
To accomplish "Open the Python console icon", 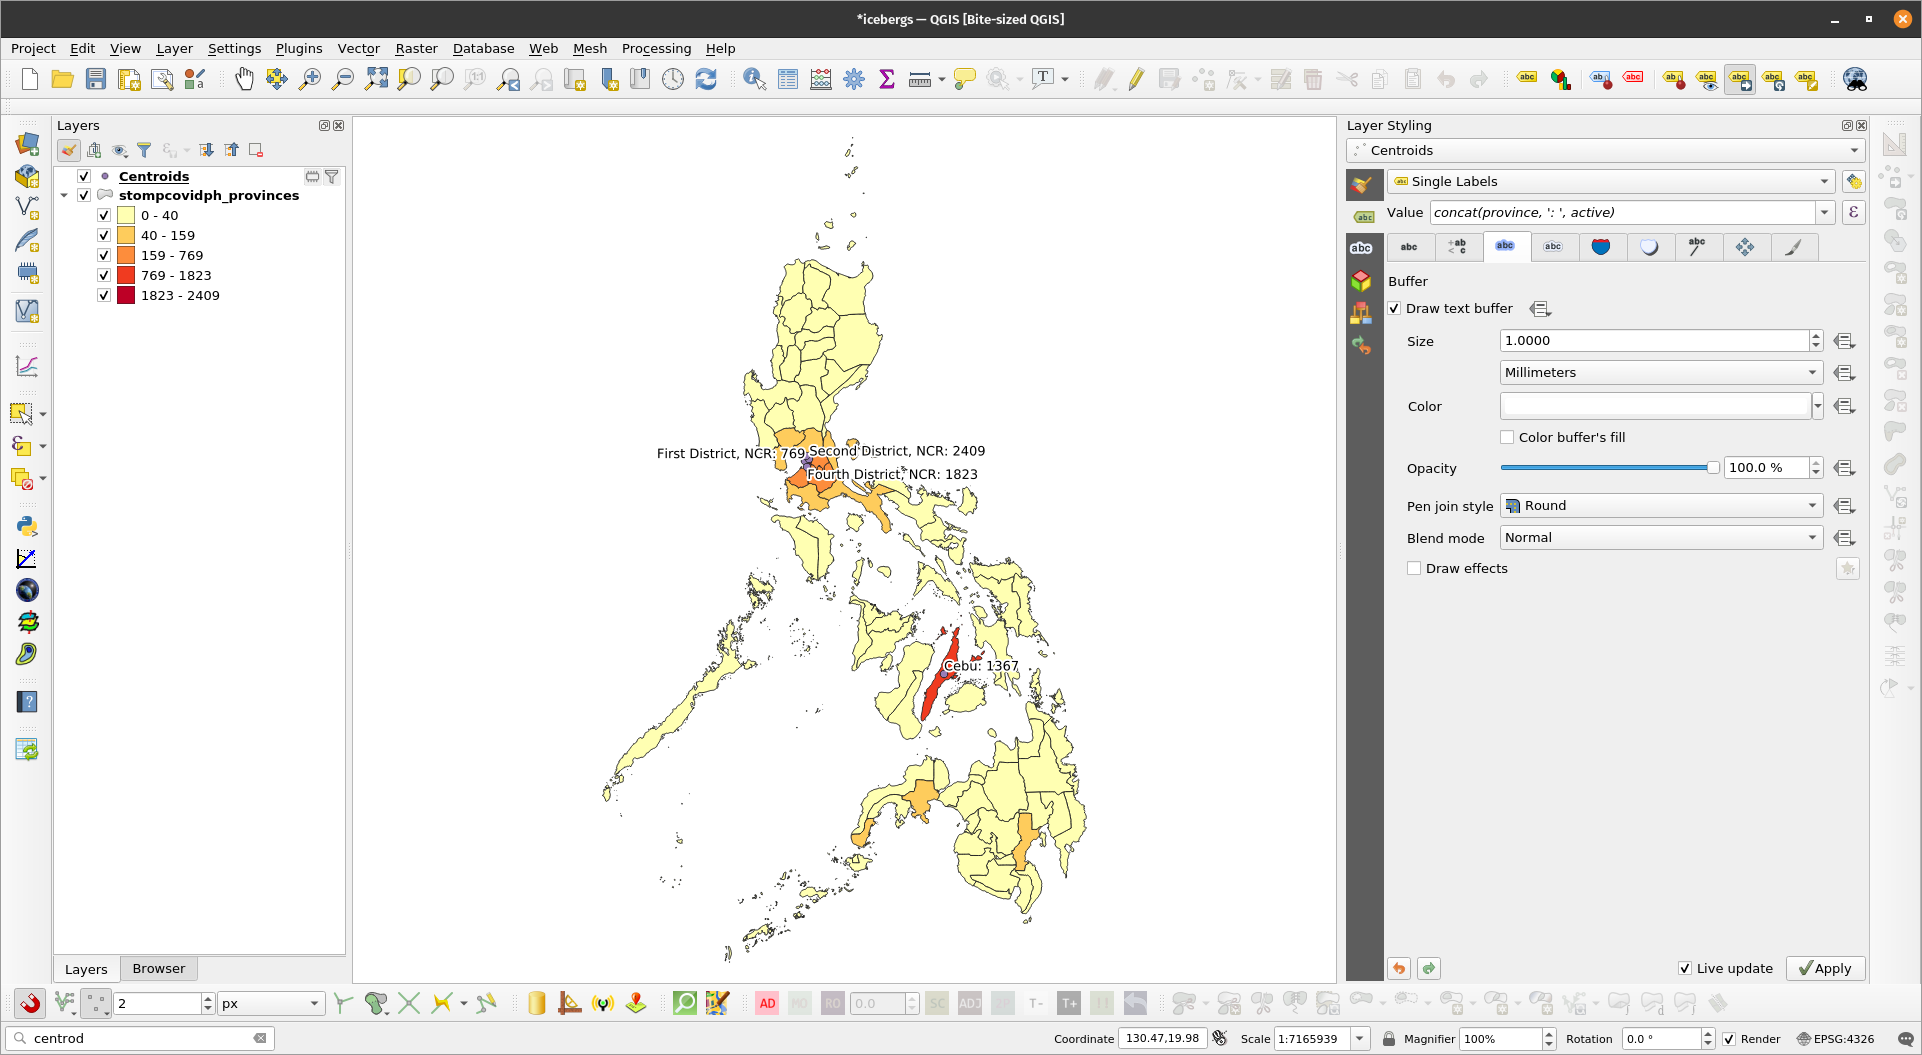I will click(27, 526).
